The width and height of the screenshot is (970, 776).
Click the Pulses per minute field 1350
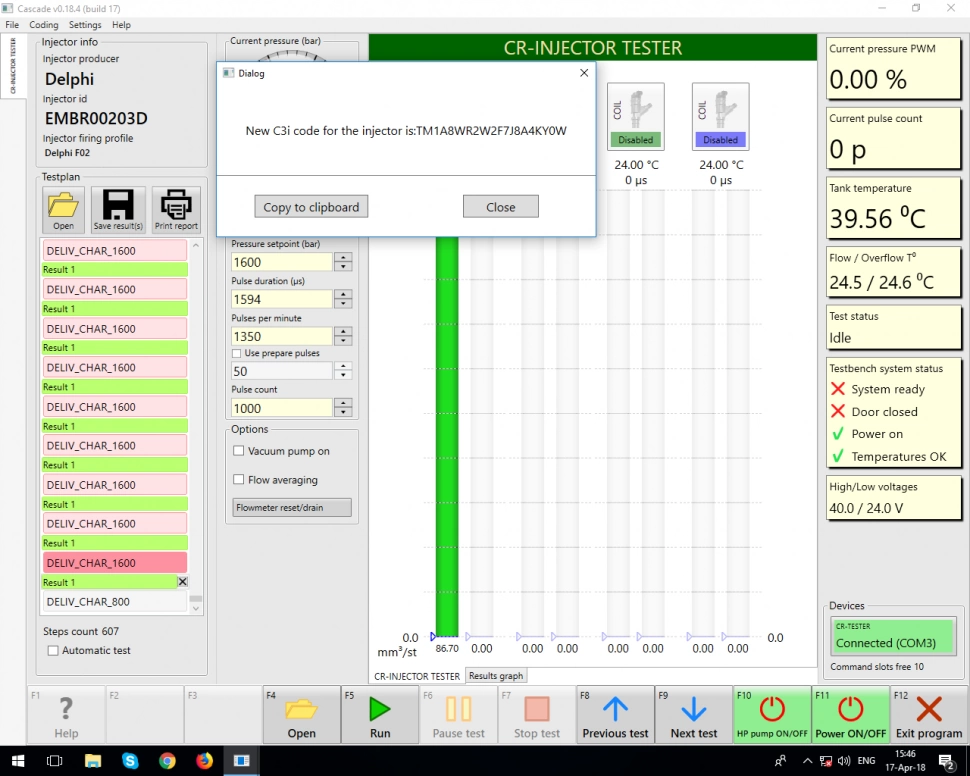click(281, 336)
